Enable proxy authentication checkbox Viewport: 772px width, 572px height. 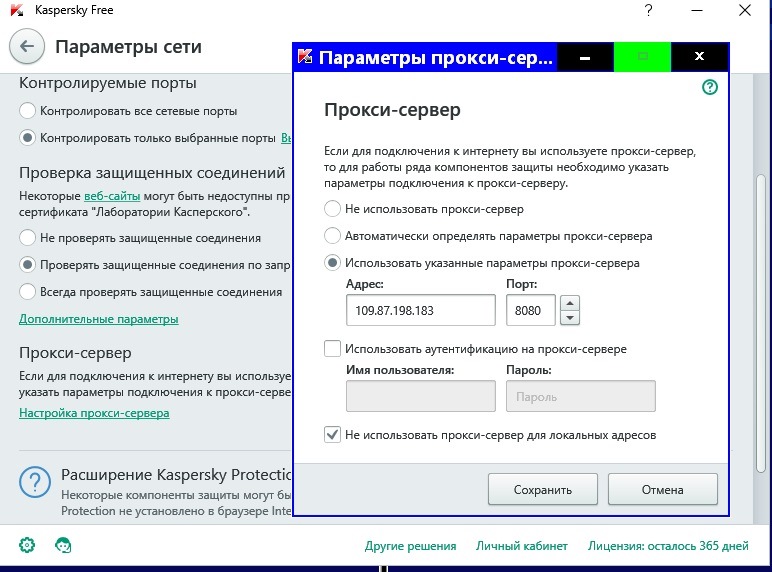pyautogui.click(x=332, y=349)
